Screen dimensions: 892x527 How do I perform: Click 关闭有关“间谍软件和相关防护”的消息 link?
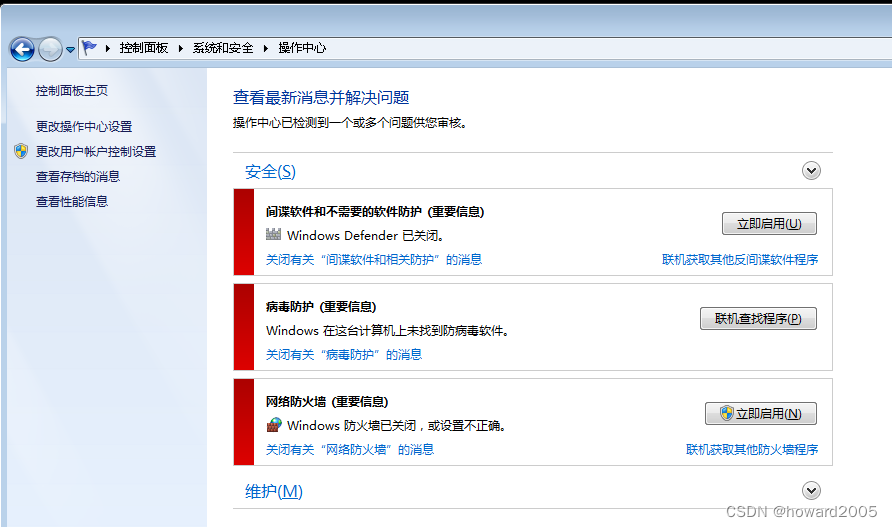[374, 260]
